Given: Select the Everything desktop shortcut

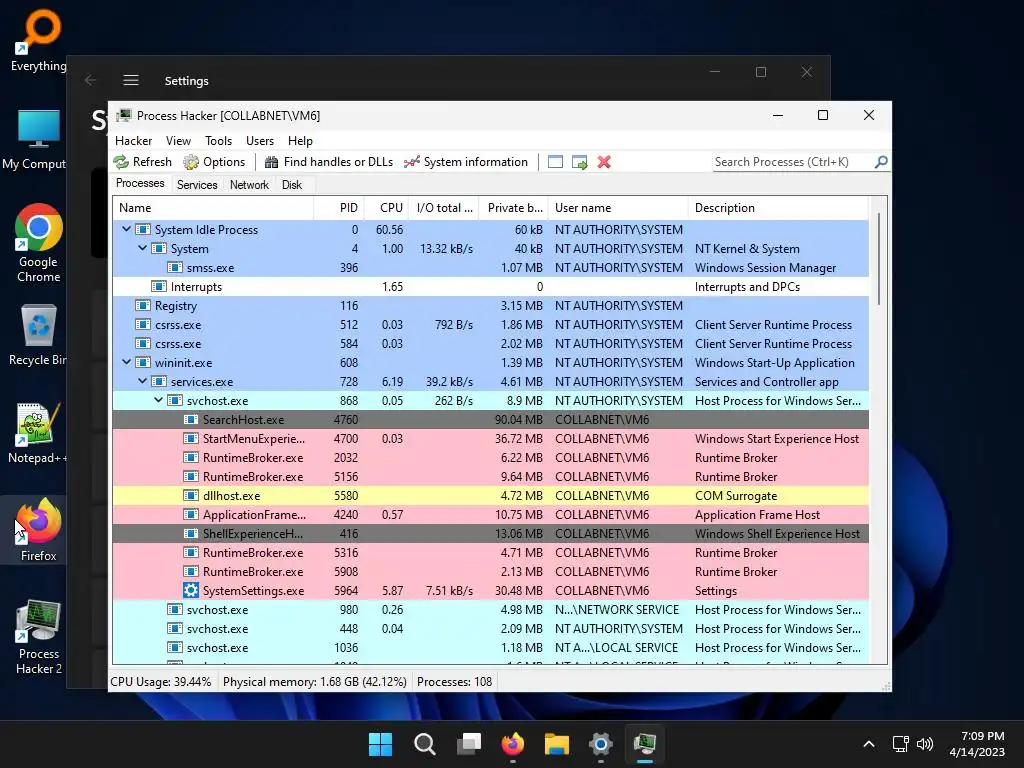Looking at the screenshot, I should click(x=39, y=40).
